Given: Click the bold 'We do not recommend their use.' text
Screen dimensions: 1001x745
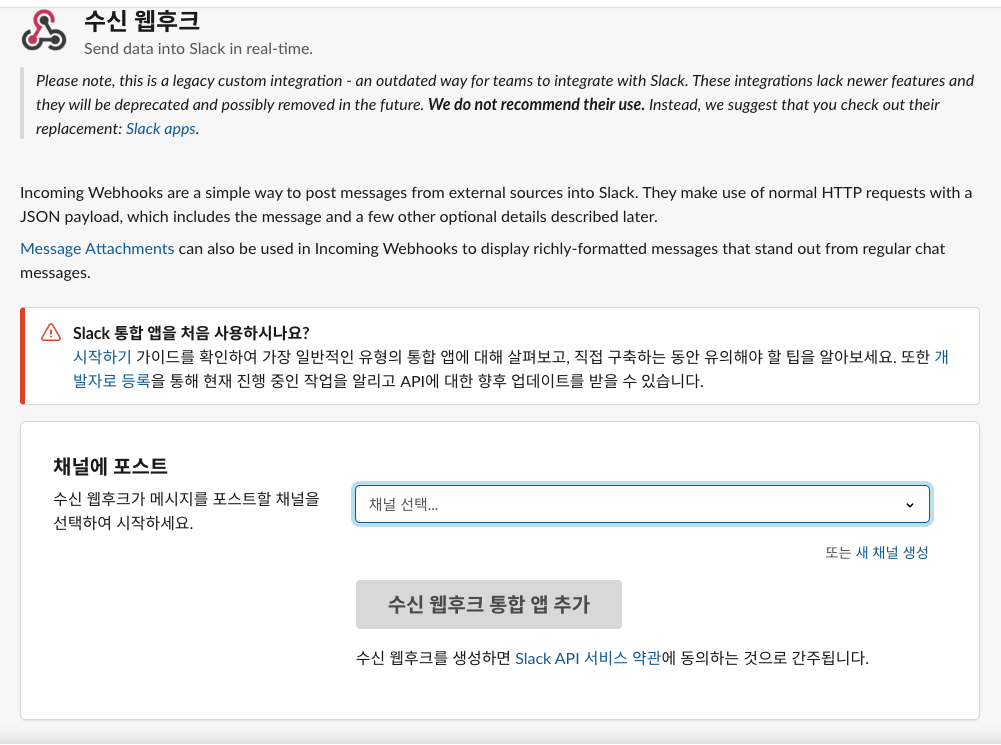Looking at the screenshot, I should pyautogui.click(x=536, y=105).
